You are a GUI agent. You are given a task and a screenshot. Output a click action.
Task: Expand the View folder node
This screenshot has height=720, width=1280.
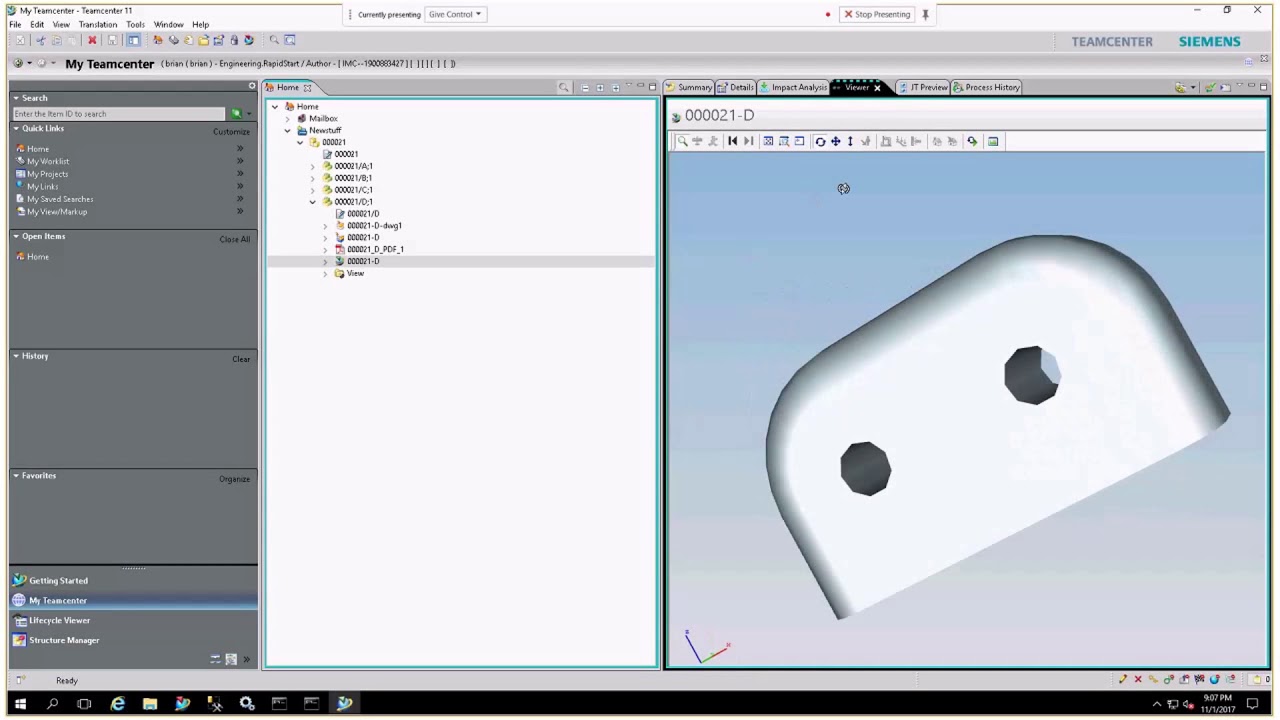tap(325, 273)
